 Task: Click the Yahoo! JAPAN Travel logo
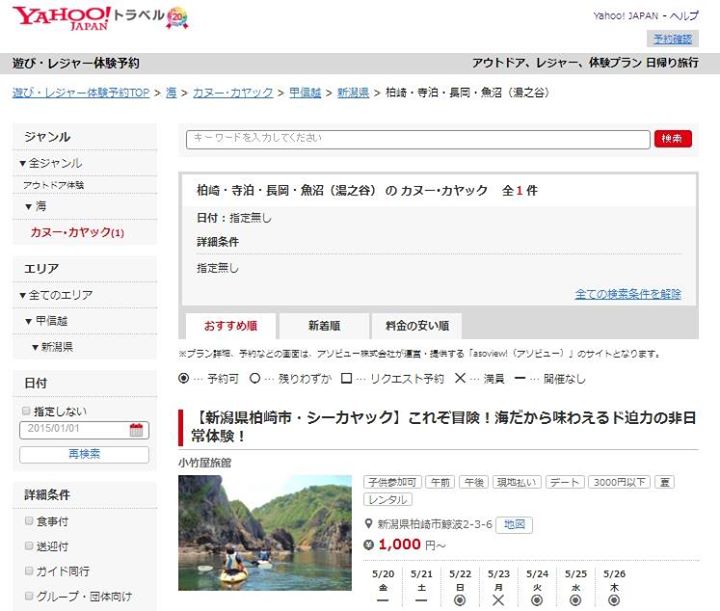pyautogui.click(x=88, y=18)
